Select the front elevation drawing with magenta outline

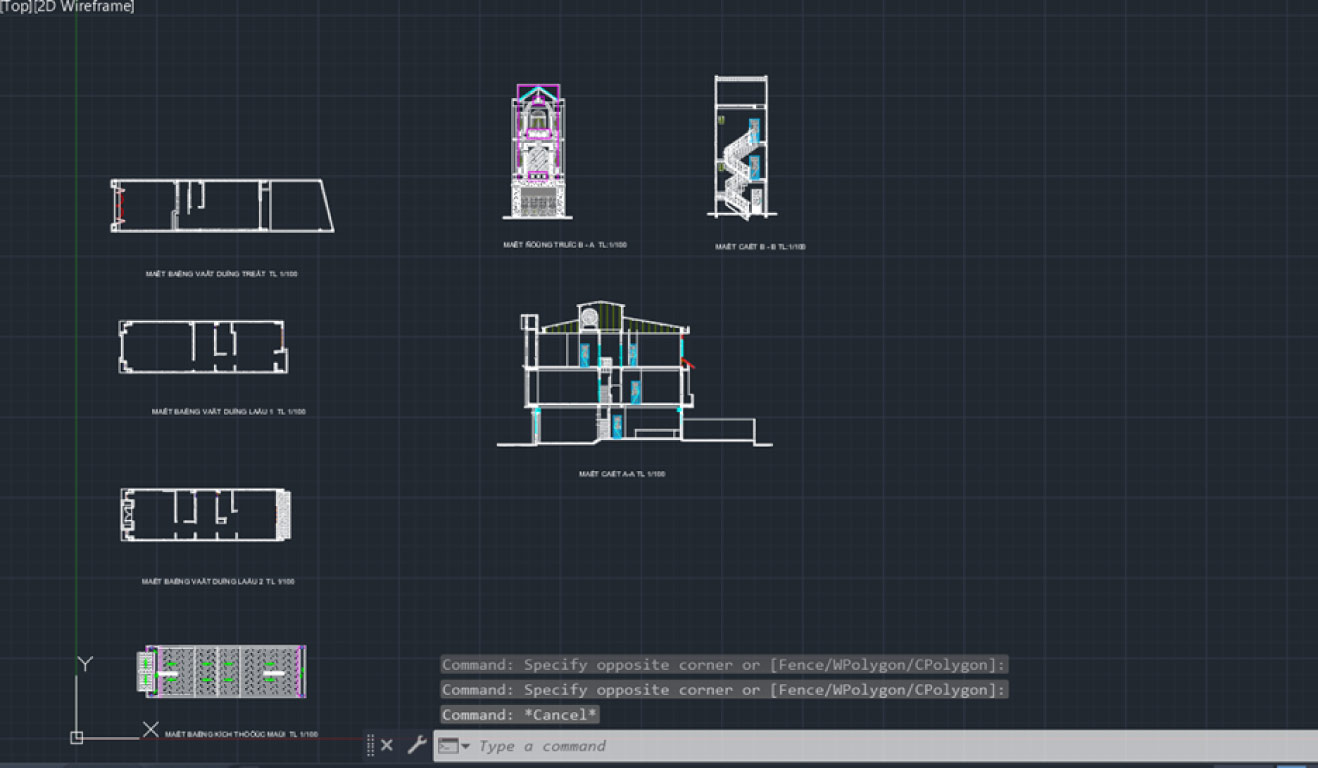[x=538, y=151]
